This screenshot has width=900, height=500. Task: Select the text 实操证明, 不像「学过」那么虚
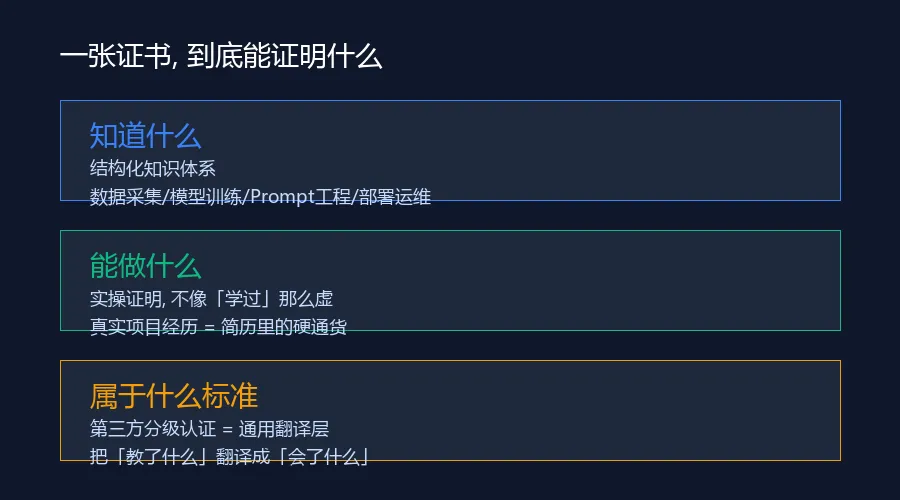pos(211,299)
